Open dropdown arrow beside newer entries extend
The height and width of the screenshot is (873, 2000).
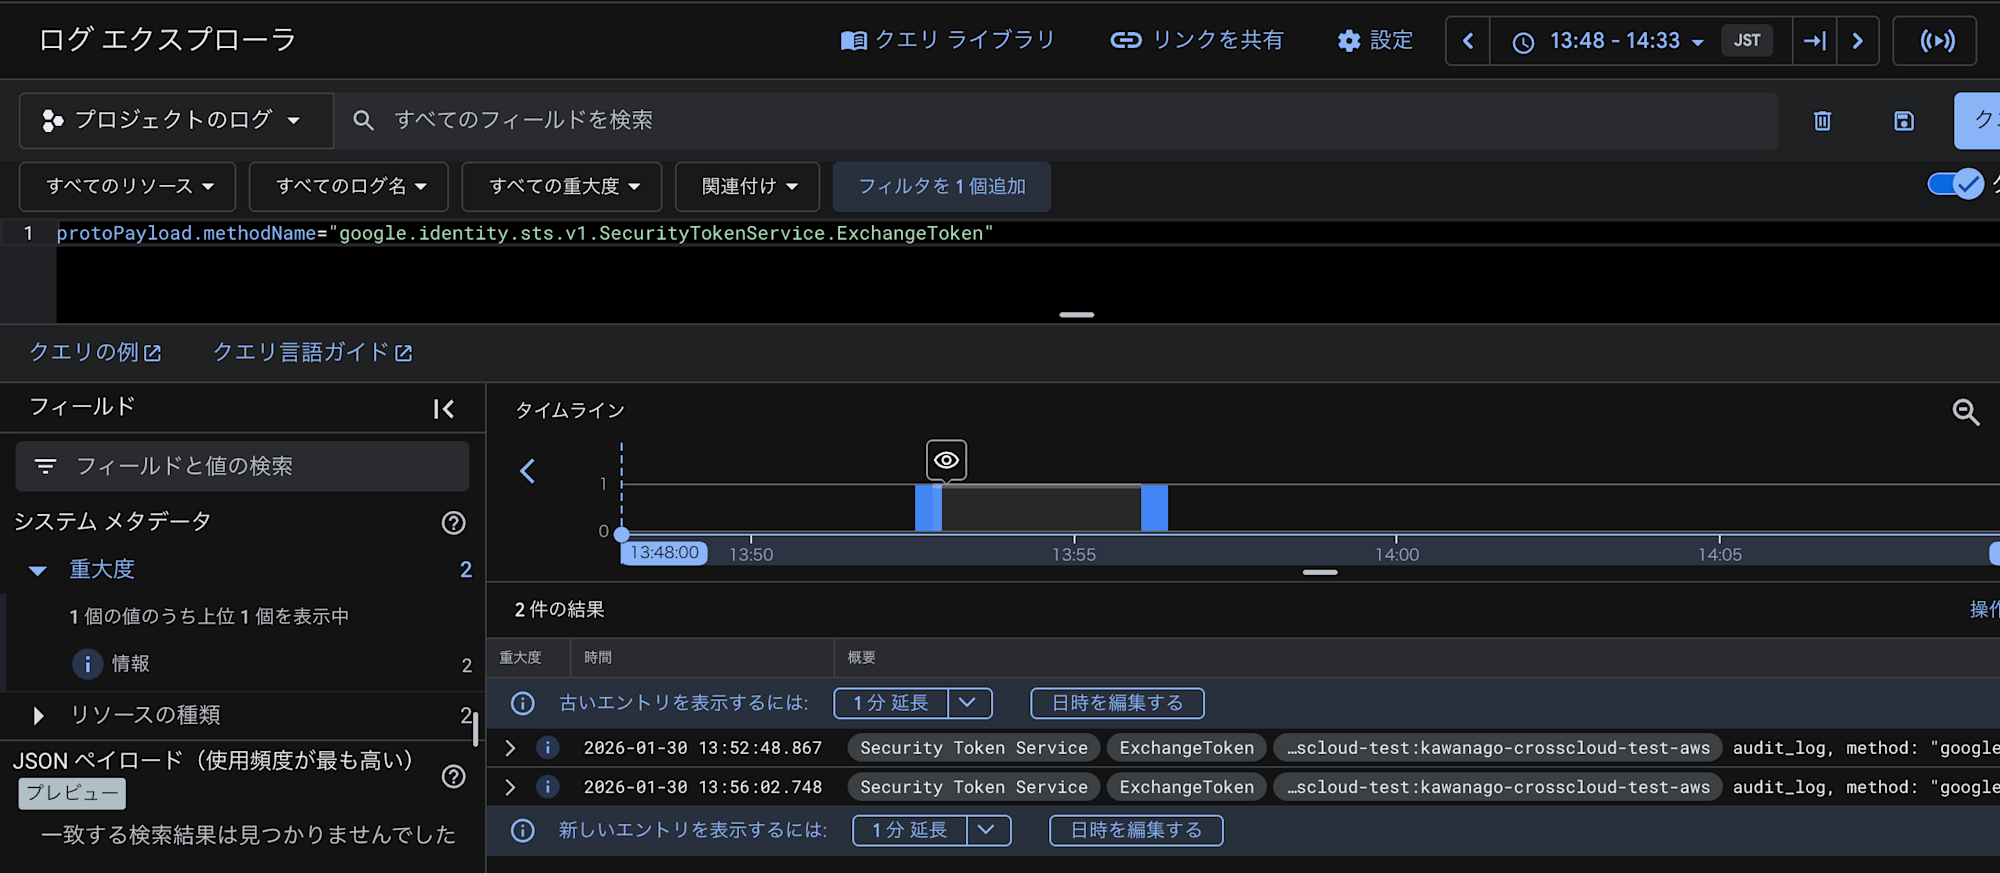click(988, 830)
